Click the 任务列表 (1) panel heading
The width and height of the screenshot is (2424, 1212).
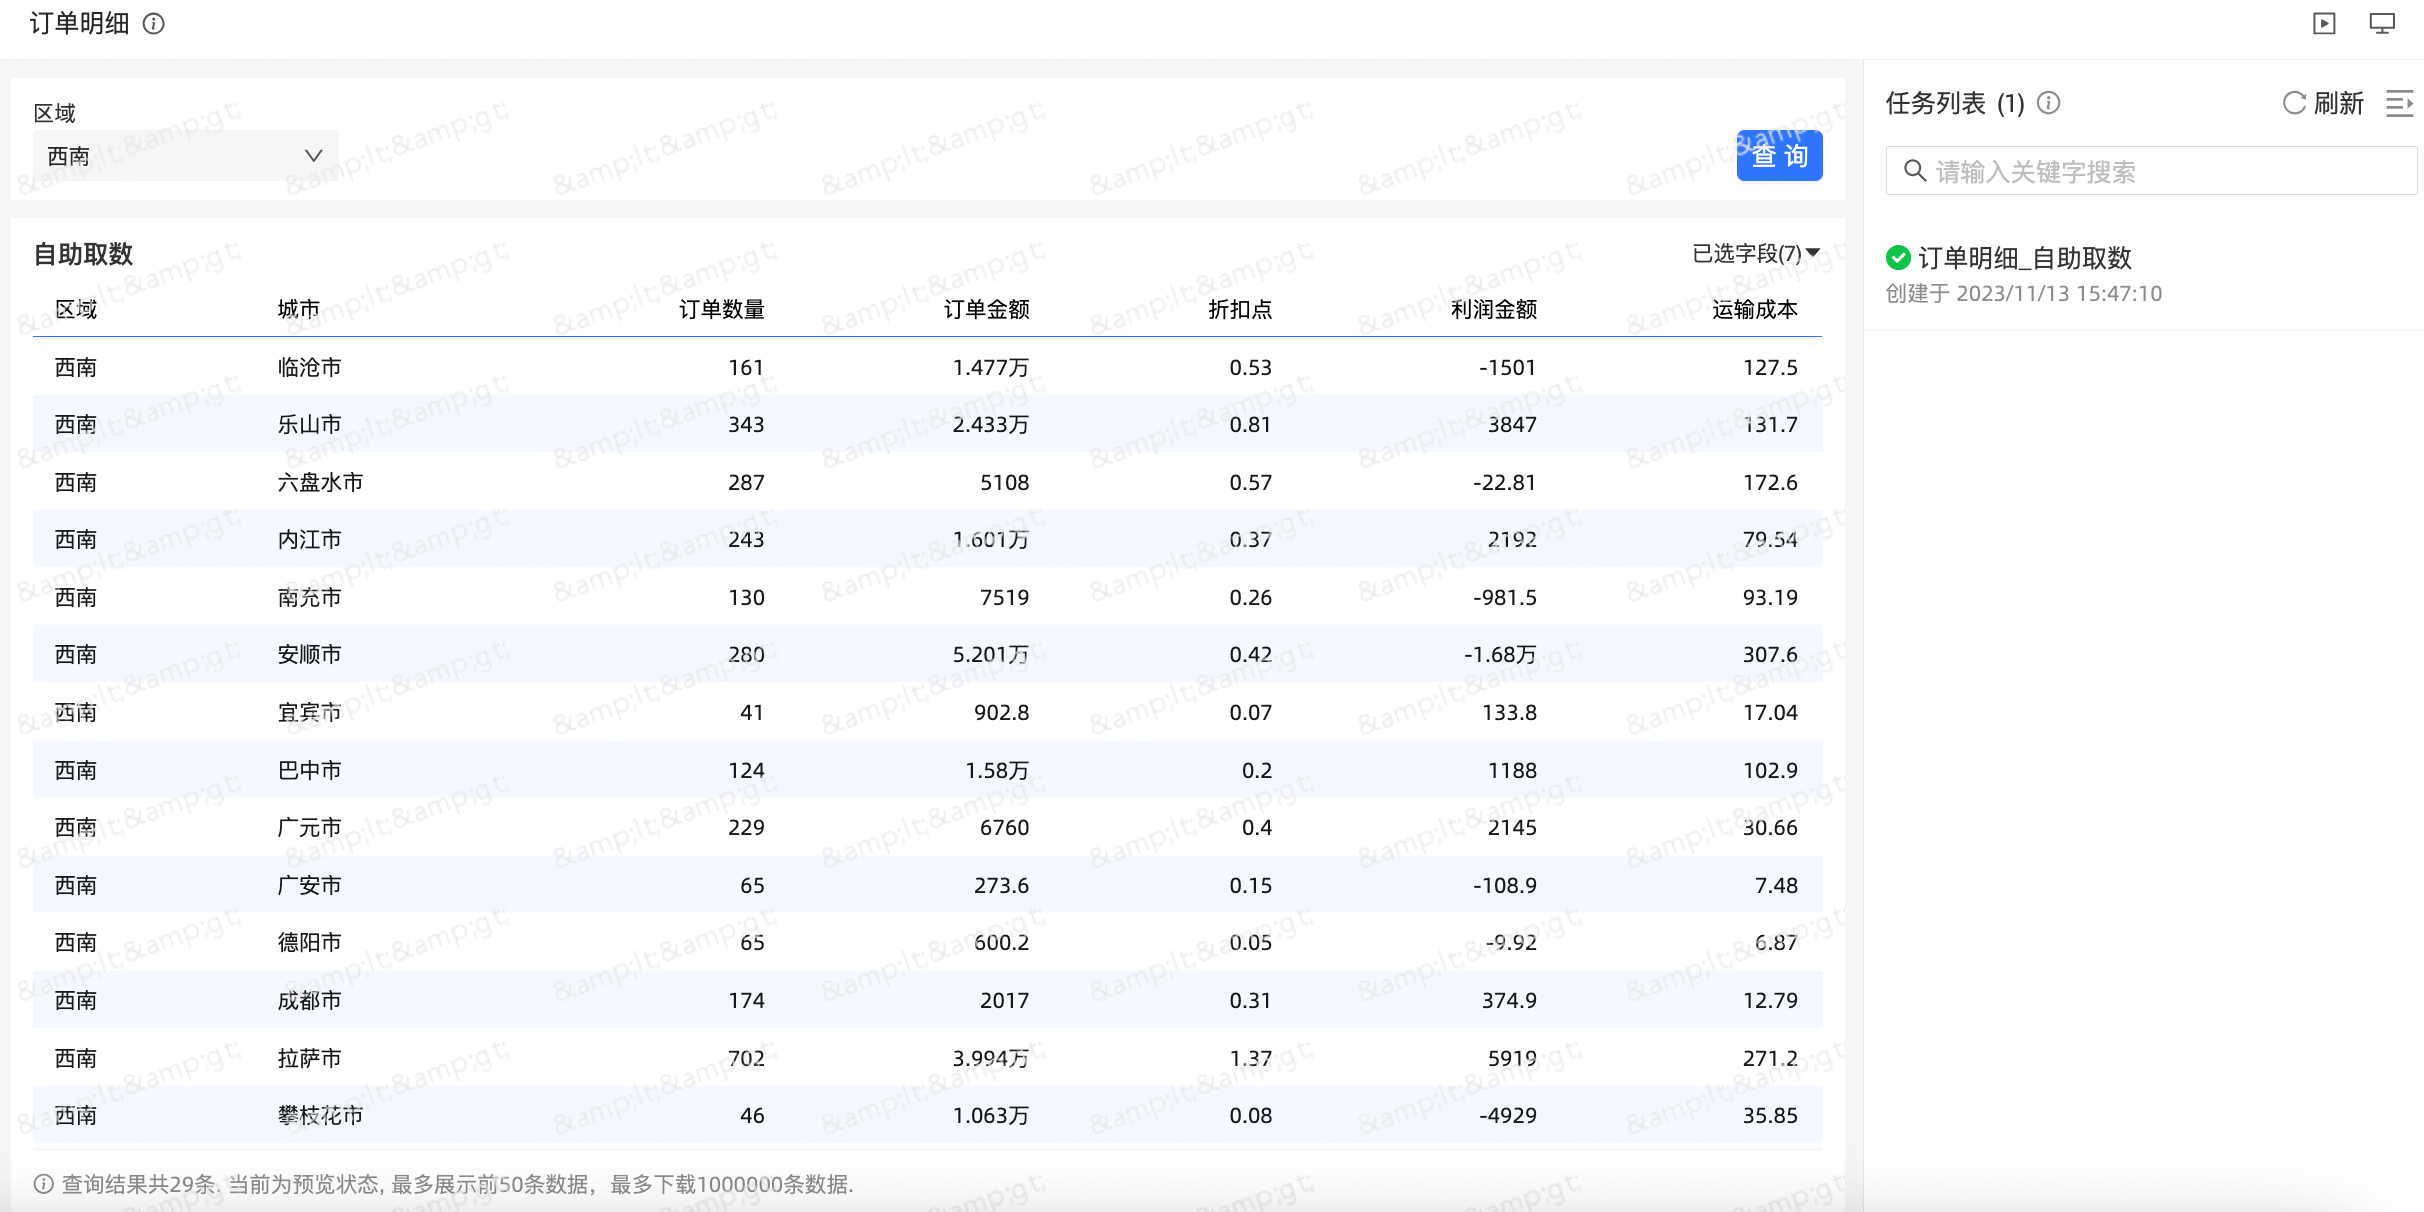(1955, 103)
